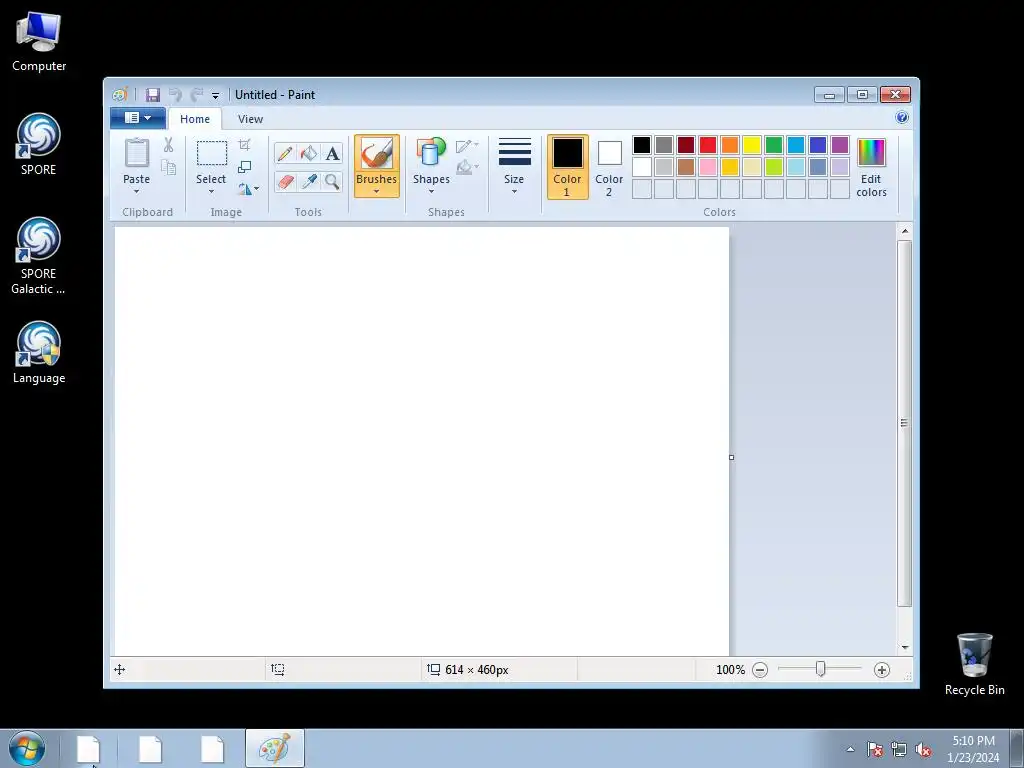This screenshot has width=1024, height=768.
Task: Select the Eraser tool
Action: 285,181
